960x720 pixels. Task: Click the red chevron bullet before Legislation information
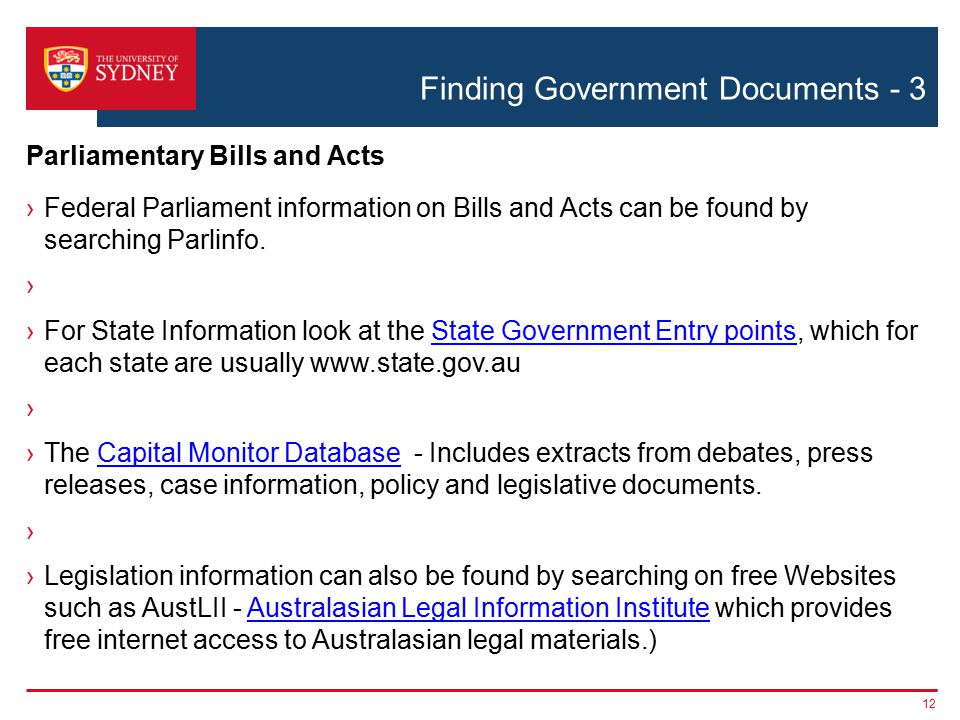coord(30,577)
